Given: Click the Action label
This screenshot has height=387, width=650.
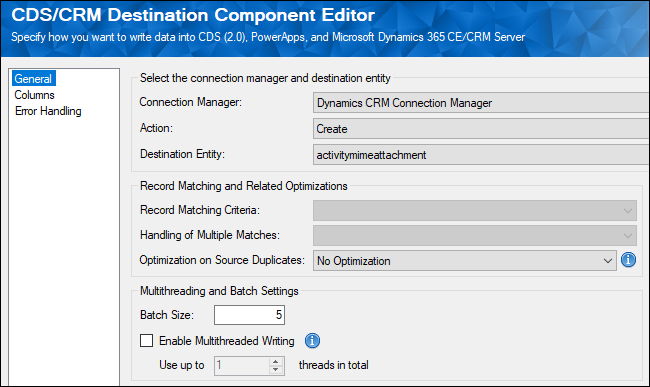Looking at the screenshot, I should [x=156, y=128].
